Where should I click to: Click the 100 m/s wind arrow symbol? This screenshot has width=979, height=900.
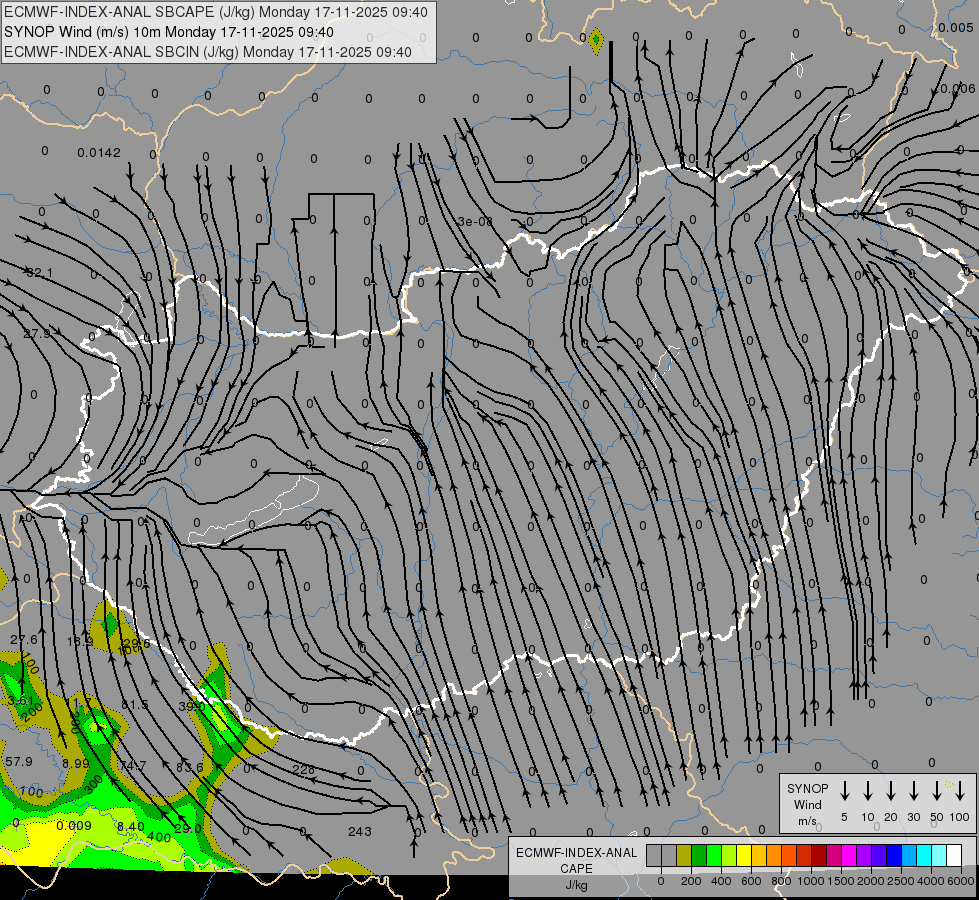(x=960, y=791)
